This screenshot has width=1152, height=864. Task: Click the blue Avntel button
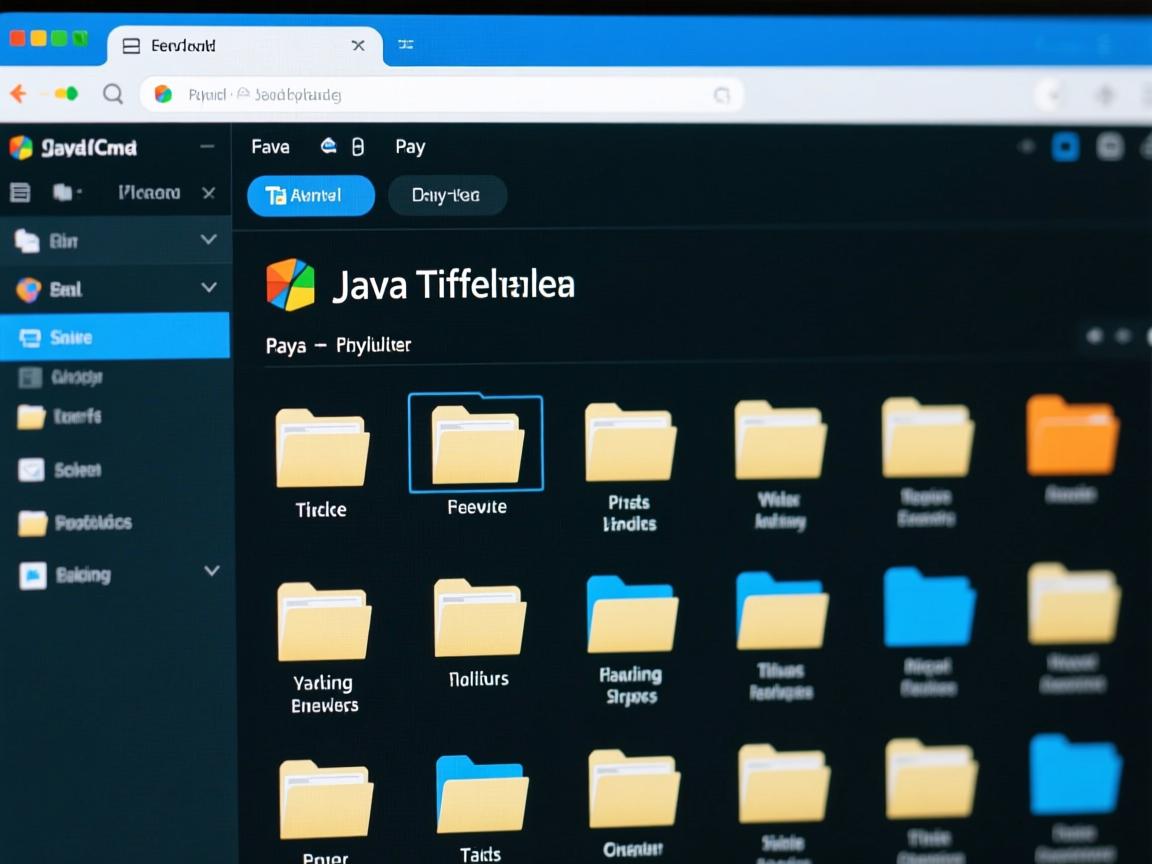(x=310, y=195)
